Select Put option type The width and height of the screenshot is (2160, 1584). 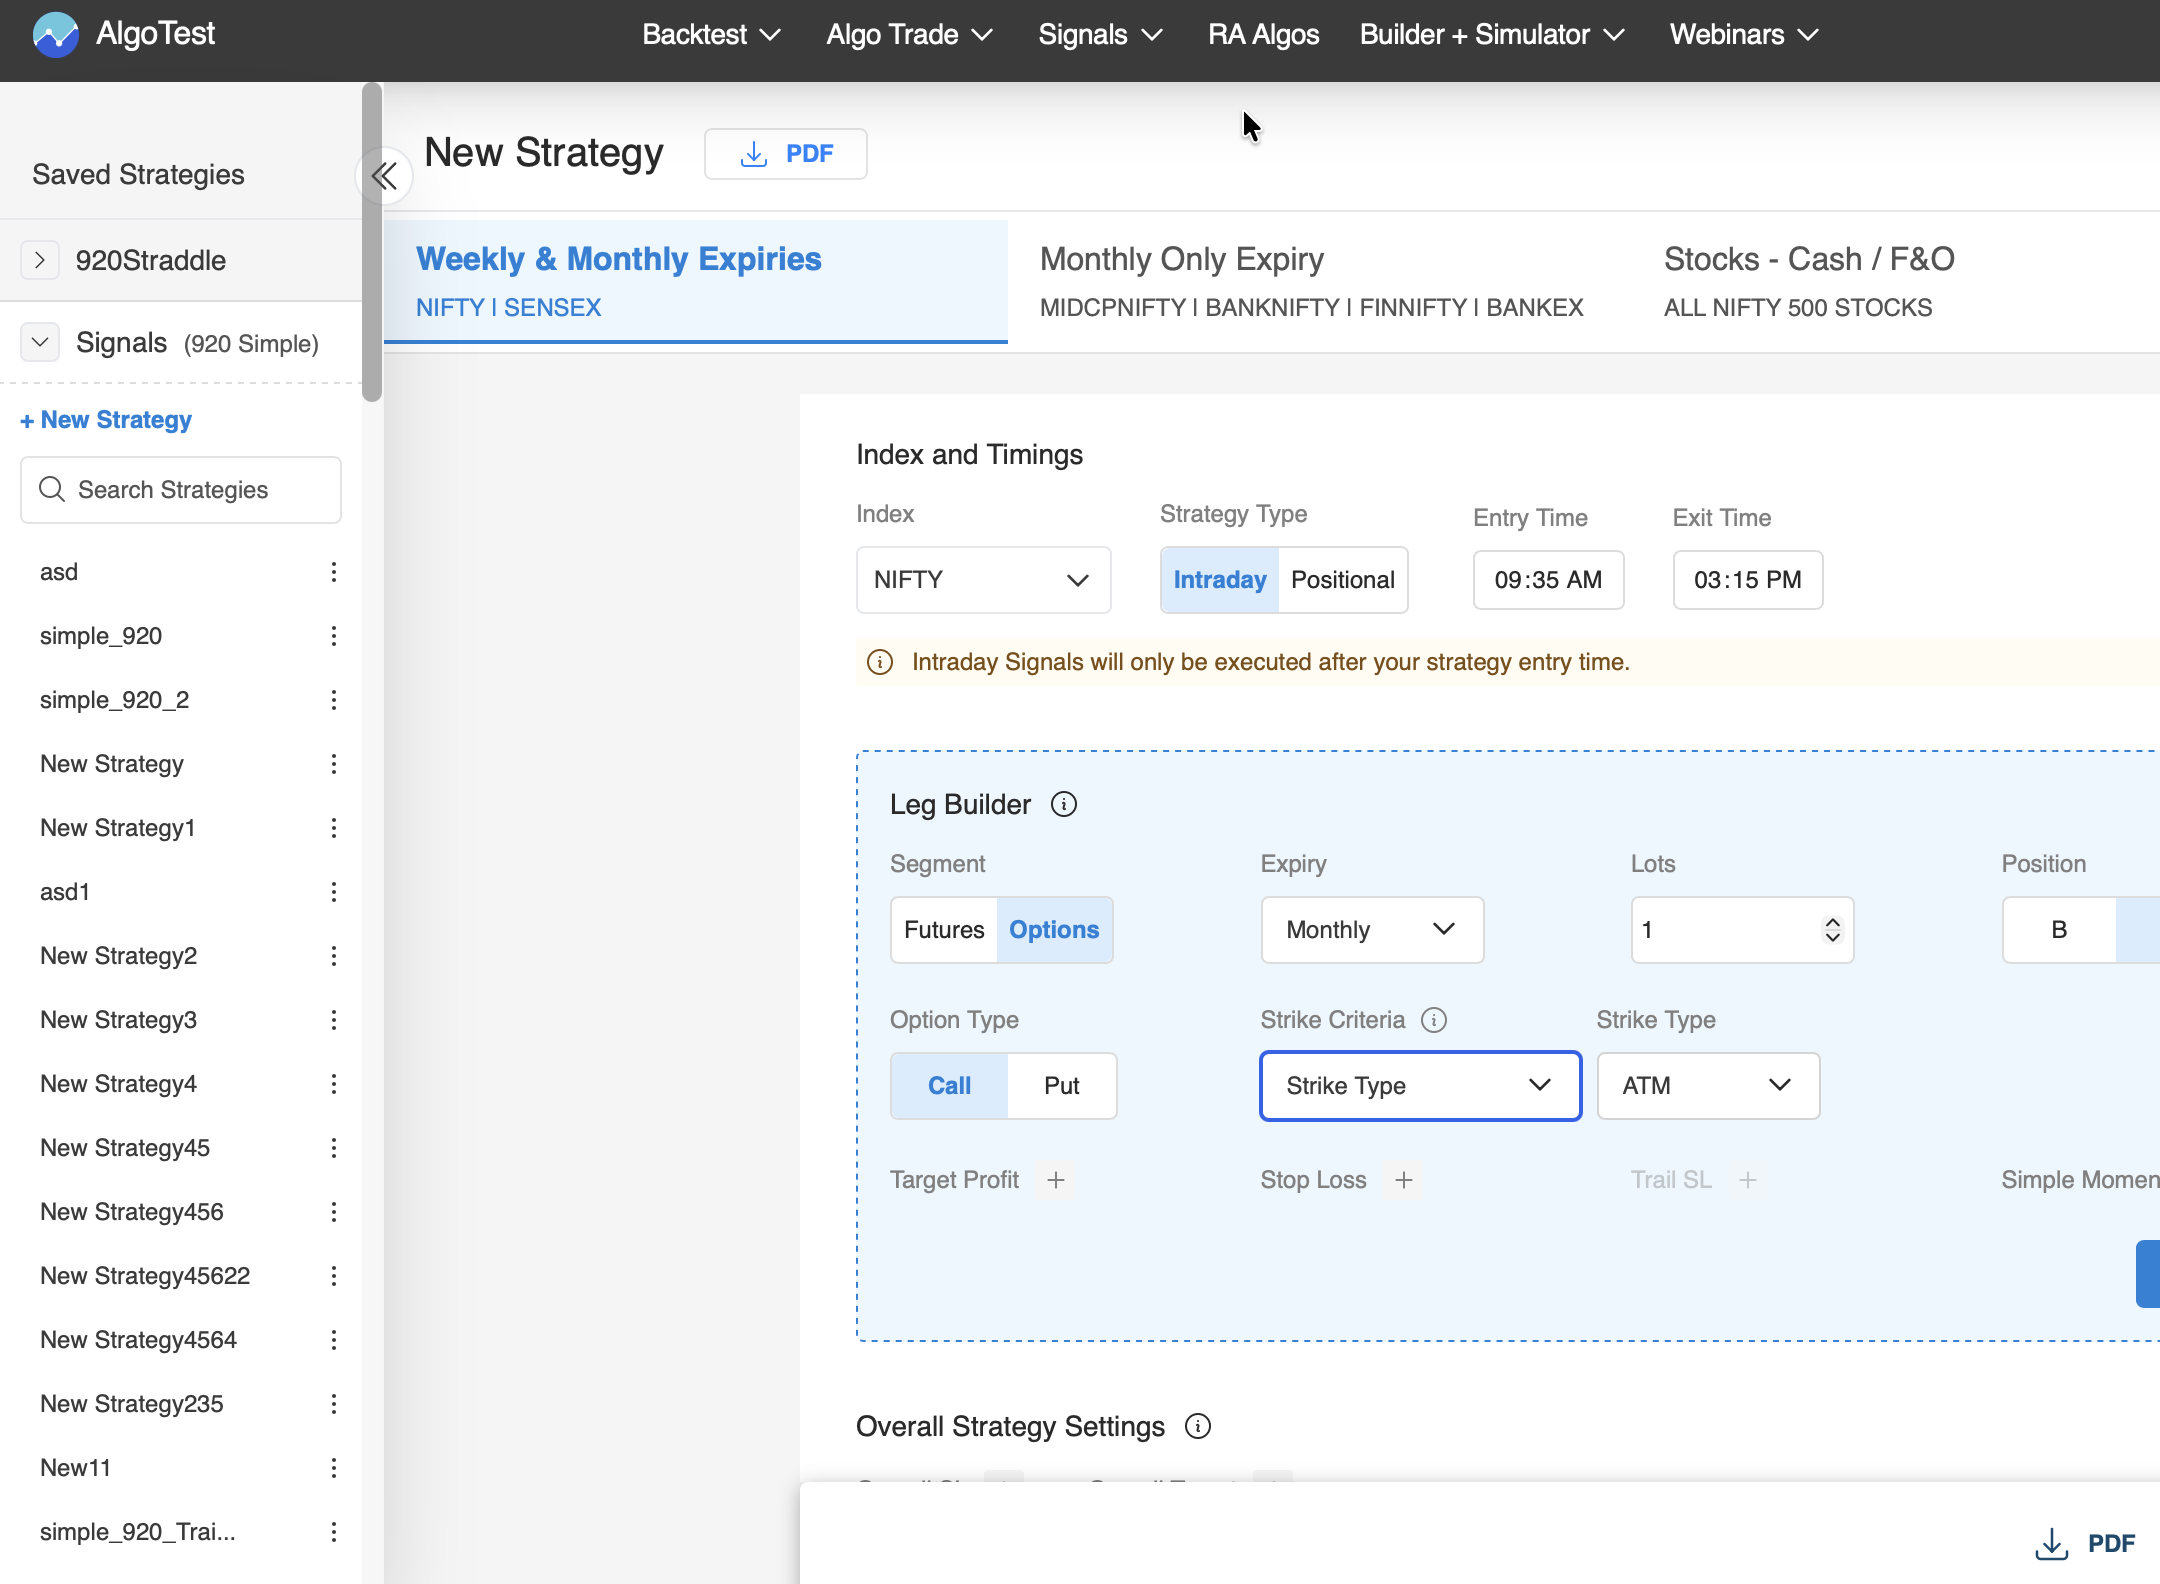1061,1087
